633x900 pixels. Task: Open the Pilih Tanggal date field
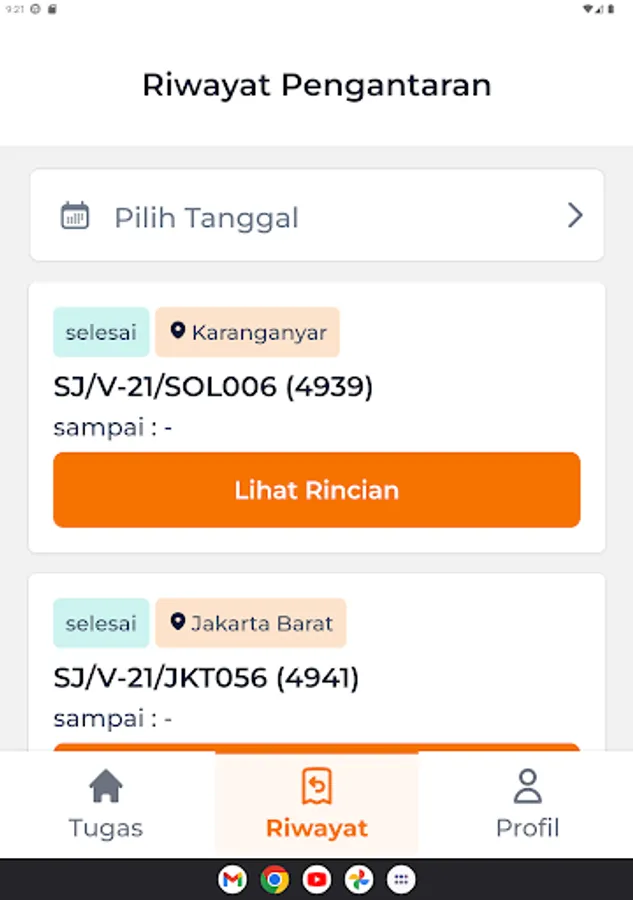(316, 216)
